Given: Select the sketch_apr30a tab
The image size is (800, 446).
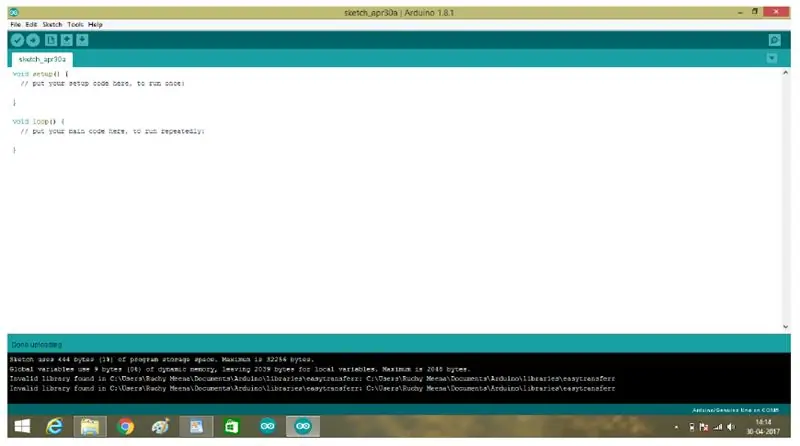Looking at the screenshot, I should (42, 59).
